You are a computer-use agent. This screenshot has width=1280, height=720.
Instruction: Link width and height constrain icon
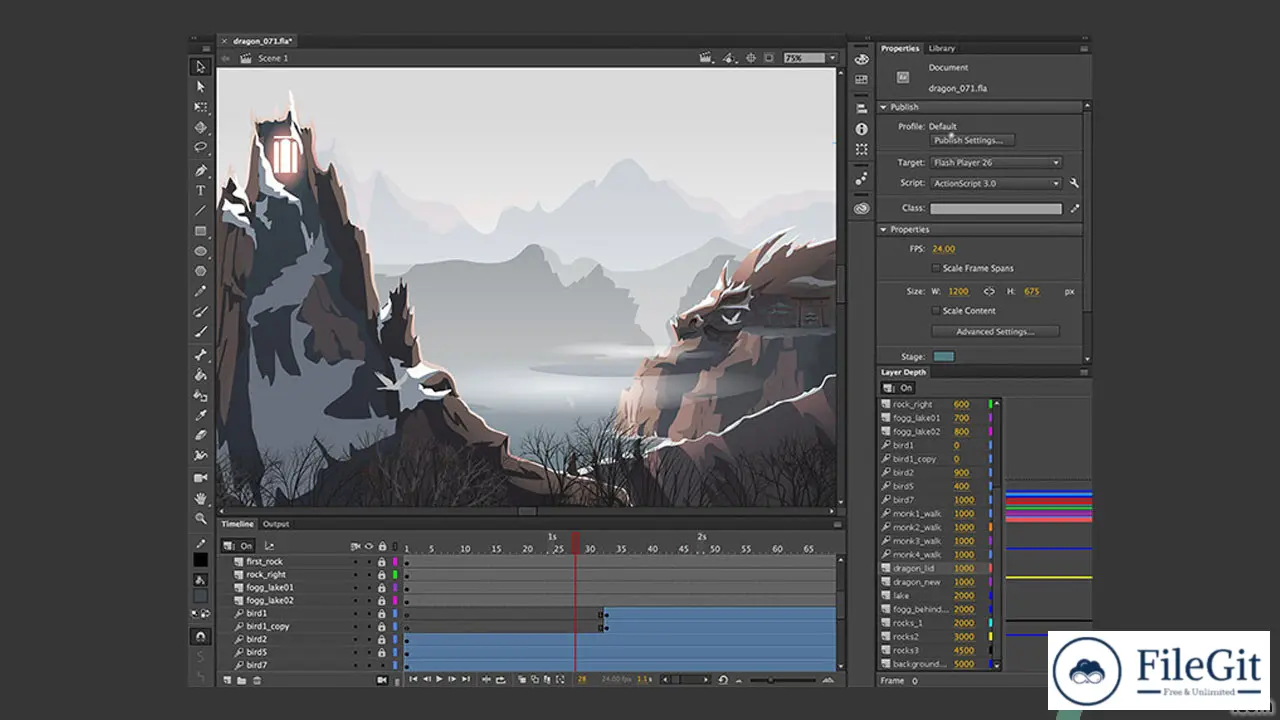click(x=989, y=291)
